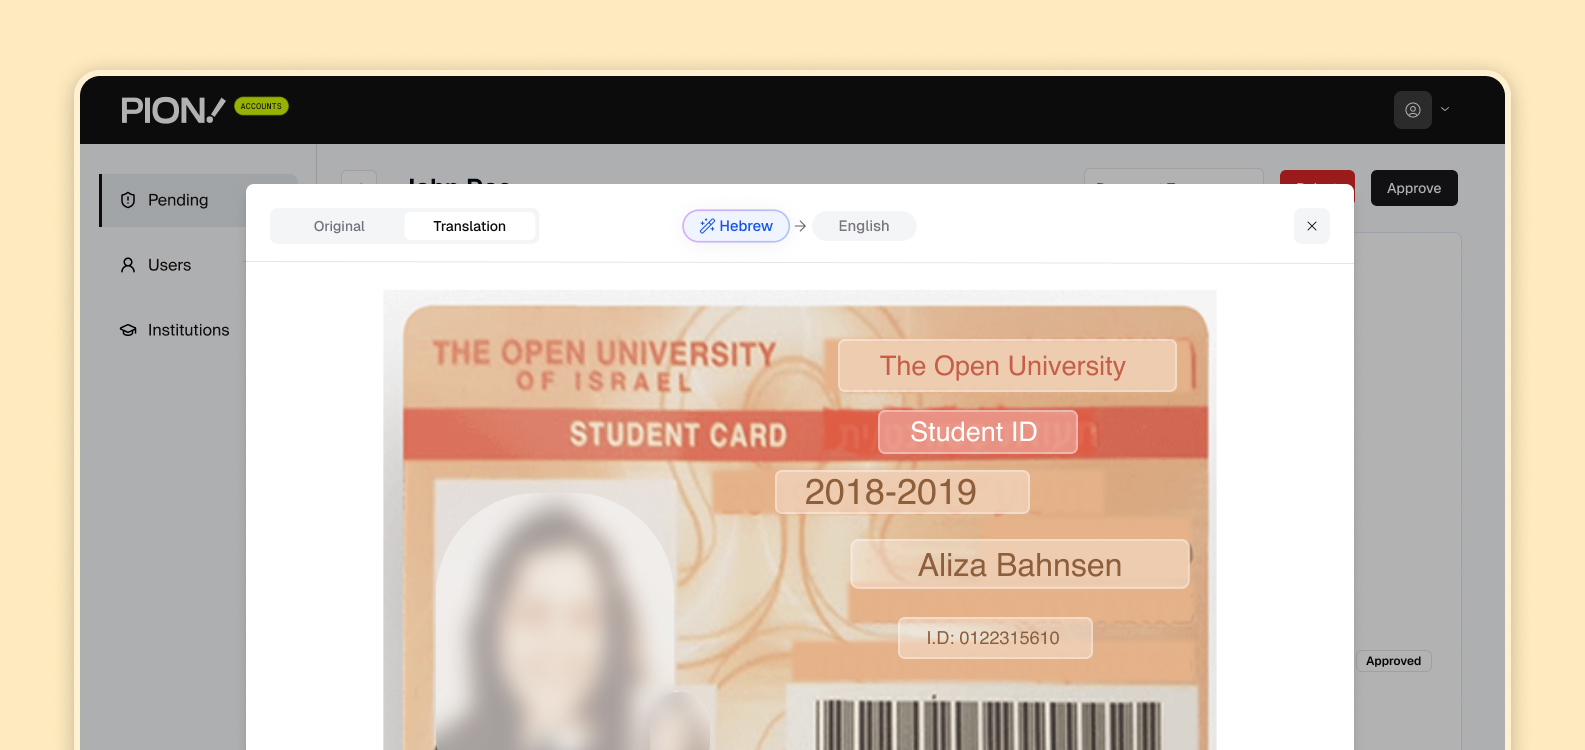Screen dimensions: 1585x750
Task: Click the arrow between Hebrew and English
Action: [800, 226]
